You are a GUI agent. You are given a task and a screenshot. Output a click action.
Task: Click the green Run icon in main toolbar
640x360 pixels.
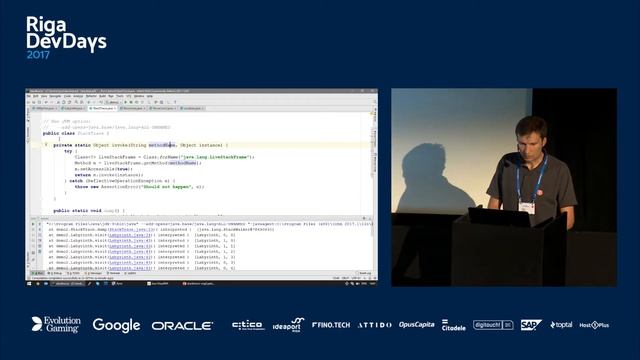click(125, 102)
